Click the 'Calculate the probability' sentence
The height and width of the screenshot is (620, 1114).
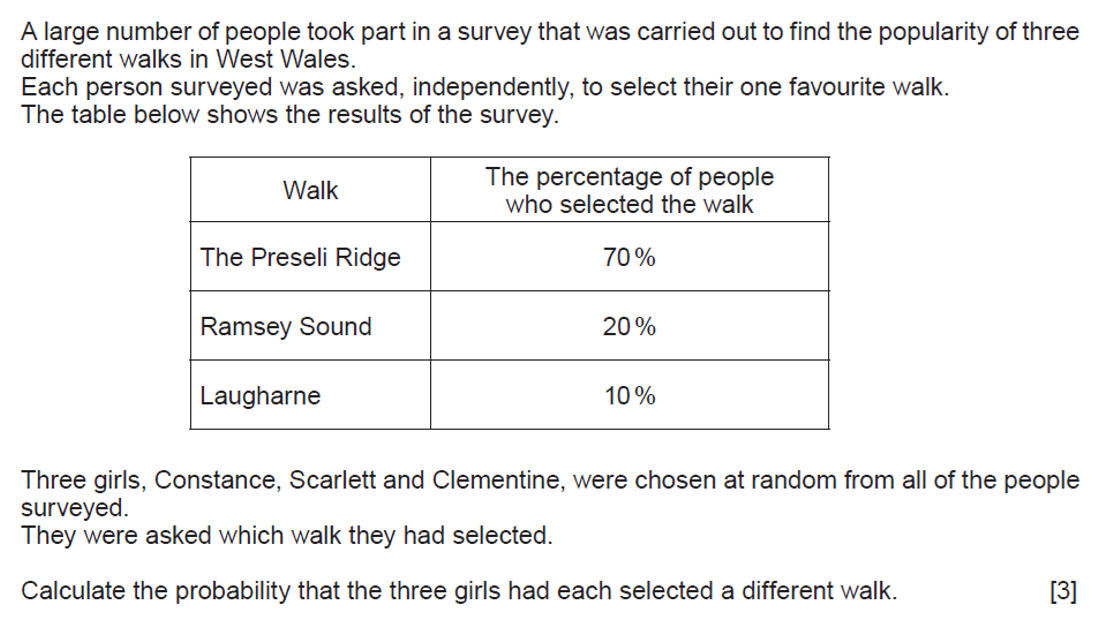(459, 590)
